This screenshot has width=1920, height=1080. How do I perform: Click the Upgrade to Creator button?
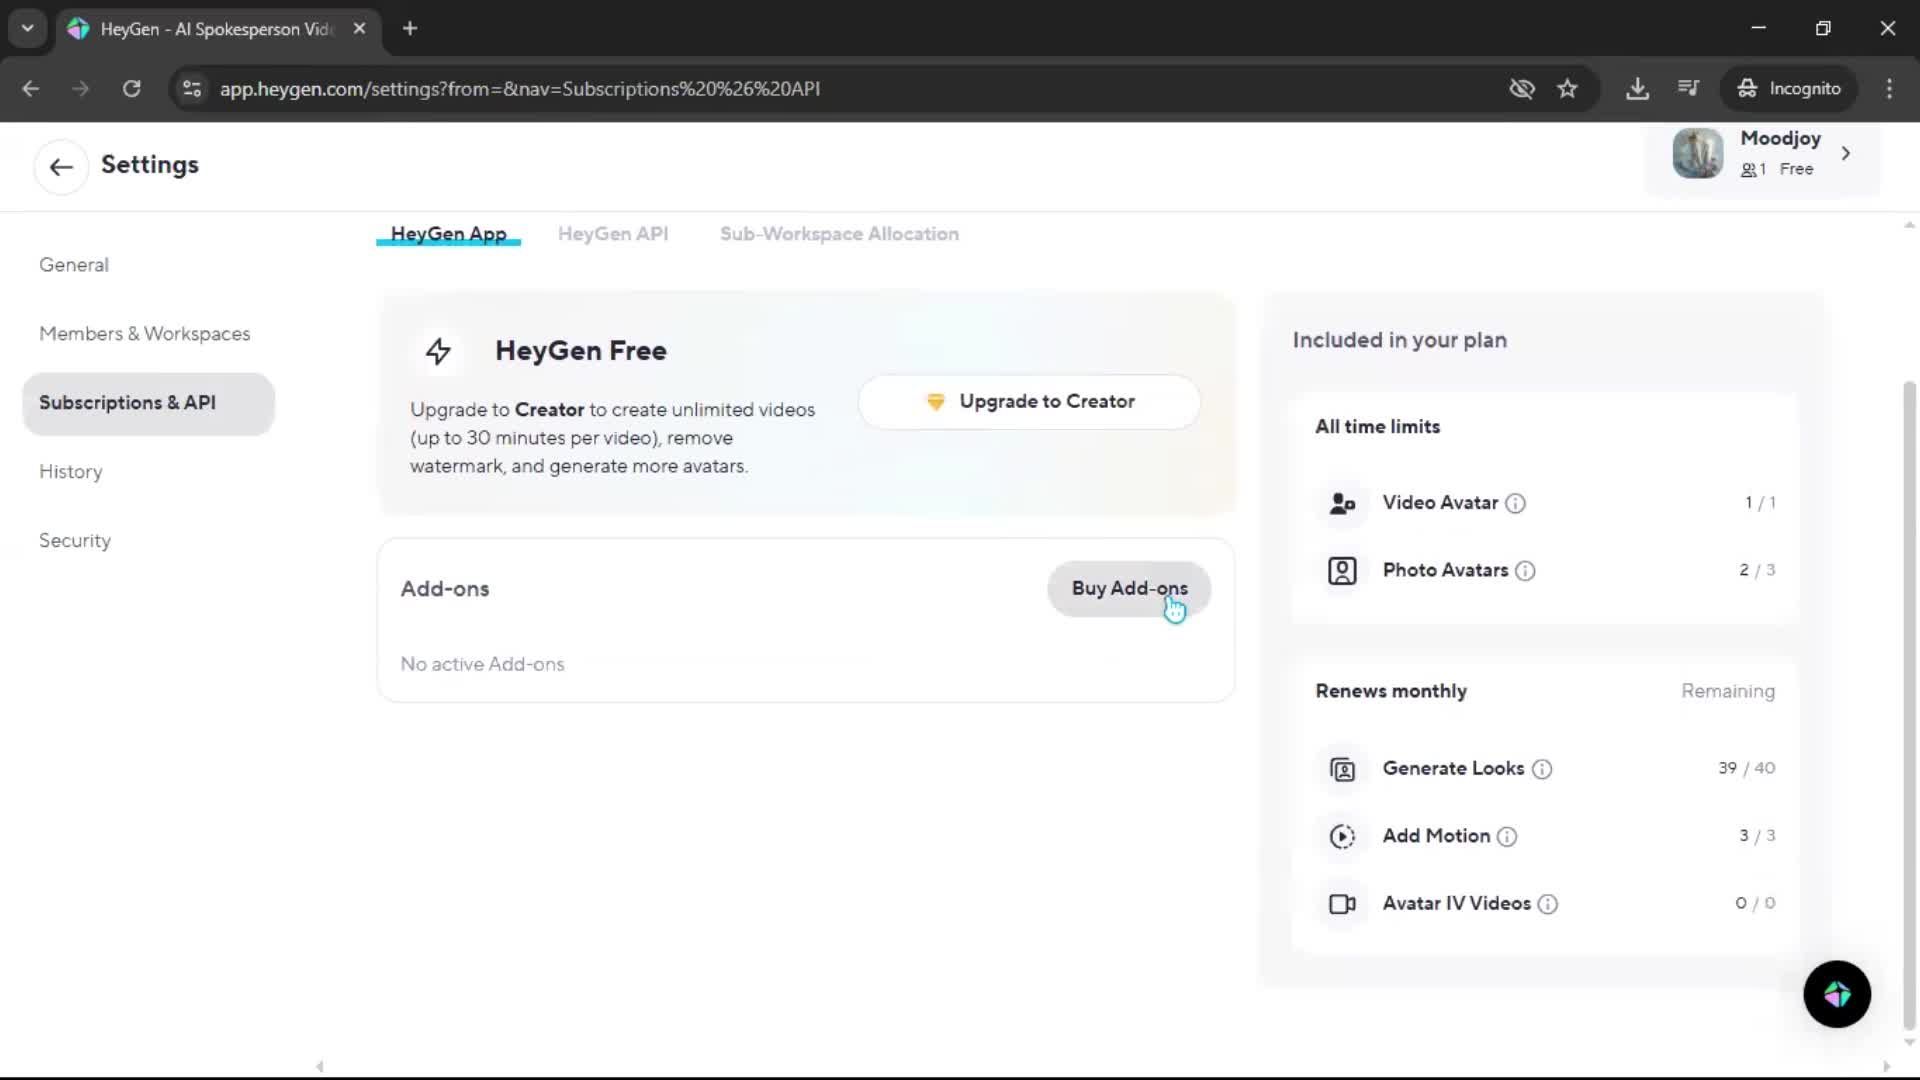click(1029, 402)
